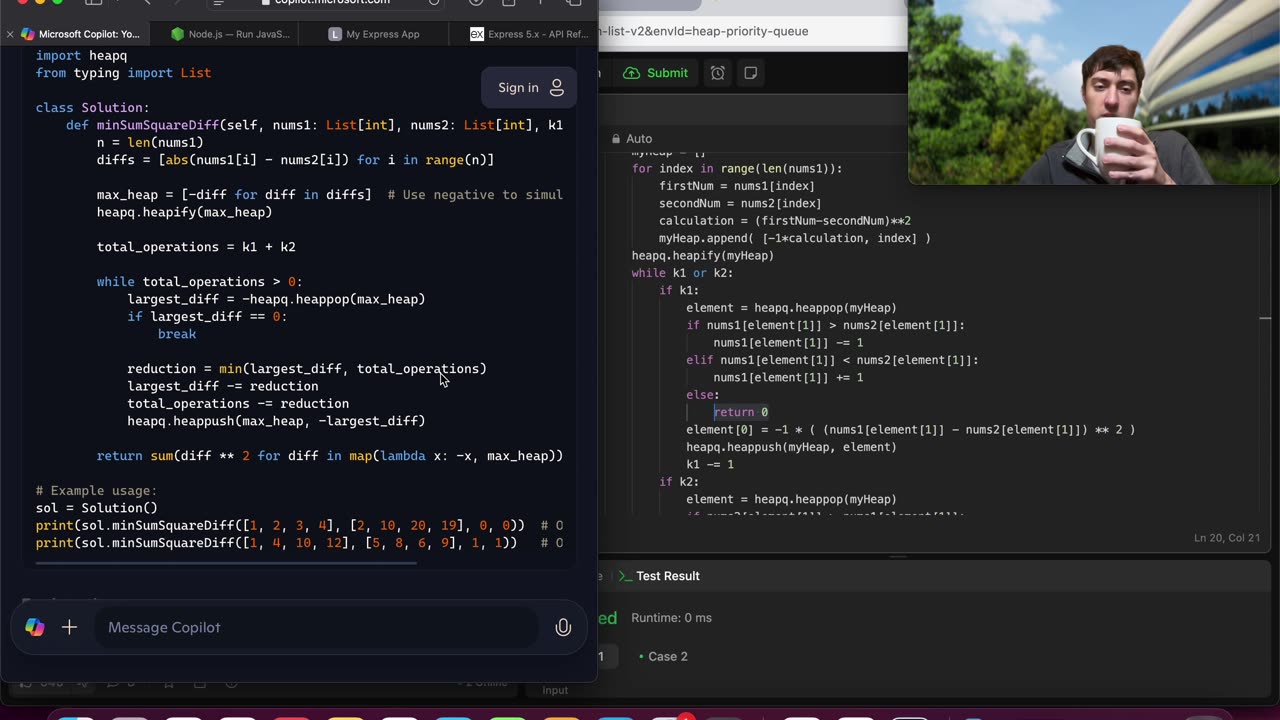Switch to the Node.js — Run JavaScript tab
This screenshot has width=1280, height=720.
230,34
